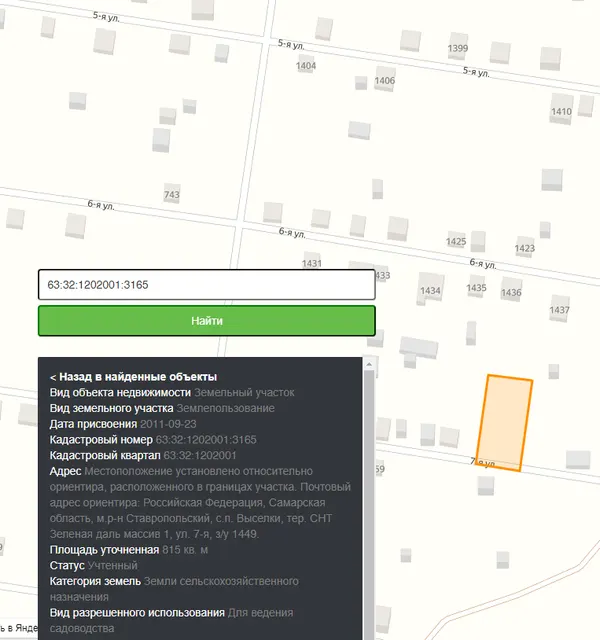
Task: Click the info panel vertical scrollbar thumb
Action: point(369,504)
